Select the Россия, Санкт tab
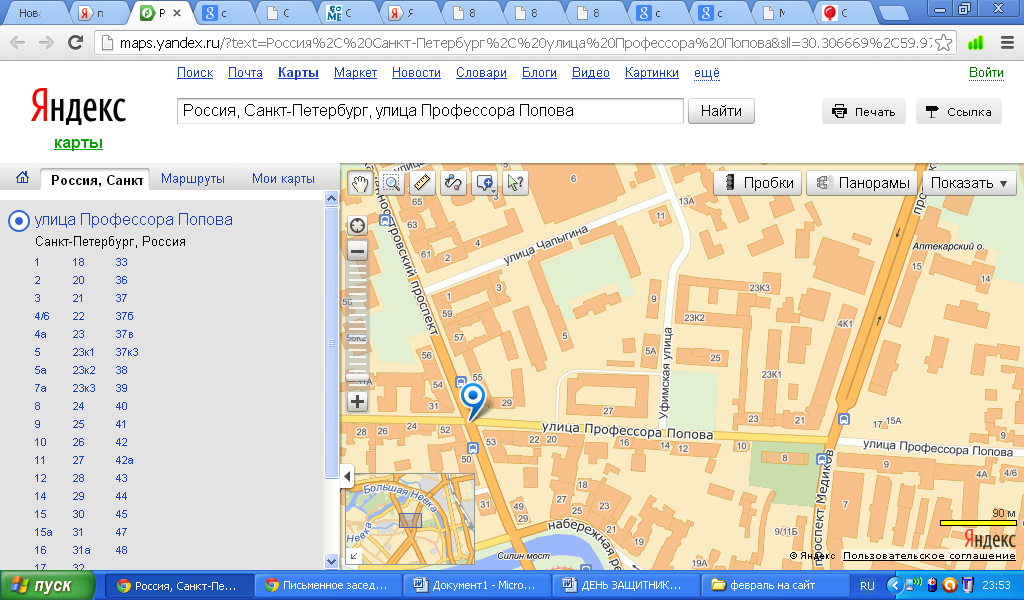The height and width of the screenshot is (600, 1024). pos(95,180)
